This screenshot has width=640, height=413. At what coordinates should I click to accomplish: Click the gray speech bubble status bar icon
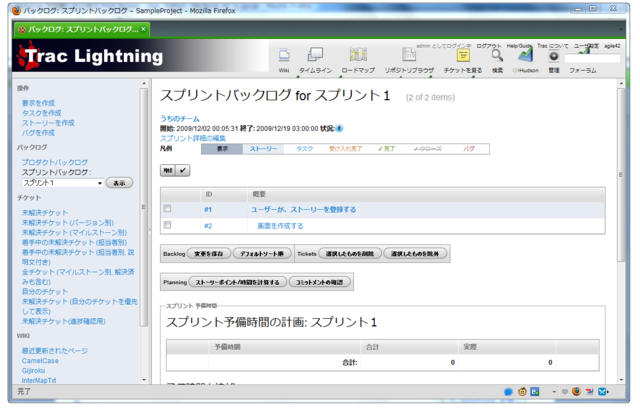pos(564,392)
